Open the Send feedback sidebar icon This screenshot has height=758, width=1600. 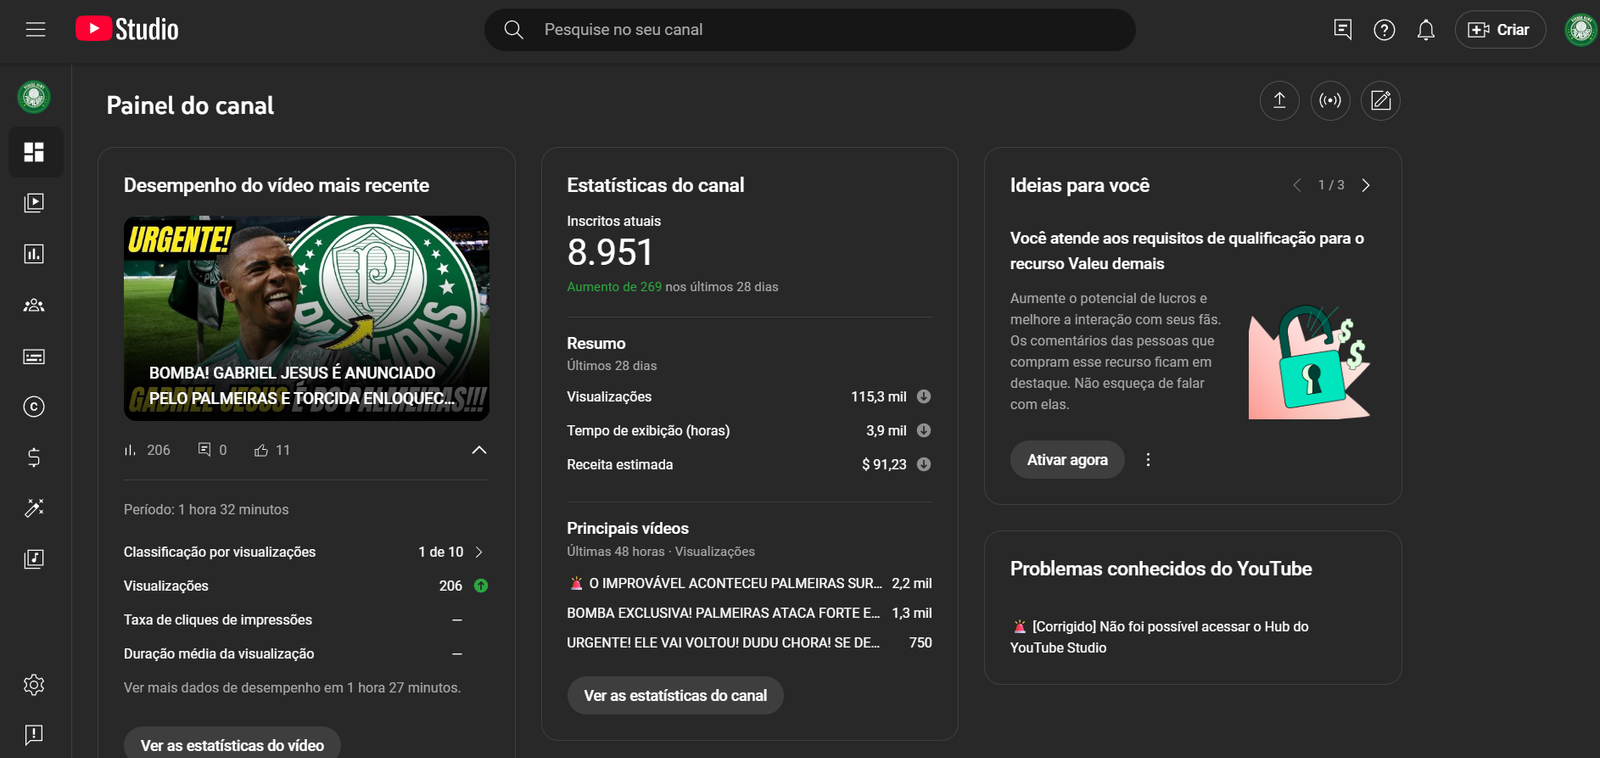[34, 735]
